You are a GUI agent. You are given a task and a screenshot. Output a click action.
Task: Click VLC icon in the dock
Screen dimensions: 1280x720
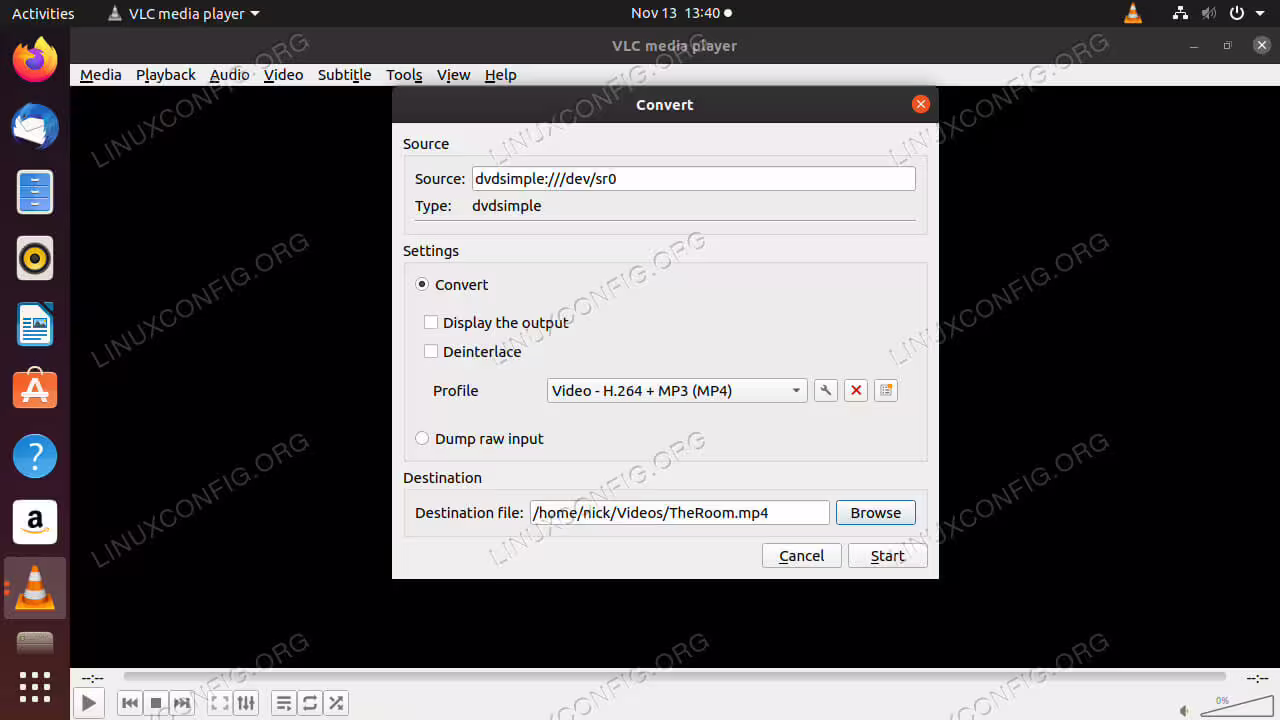[x=35, y=588]
